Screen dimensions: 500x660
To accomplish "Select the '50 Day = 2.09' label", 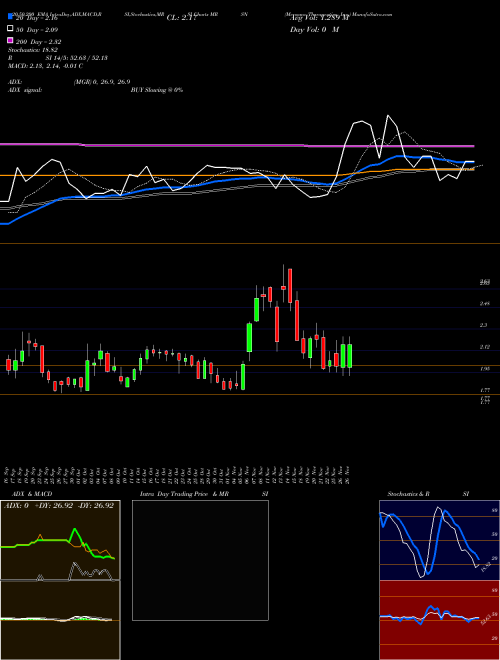I will (x=37, y=30).
